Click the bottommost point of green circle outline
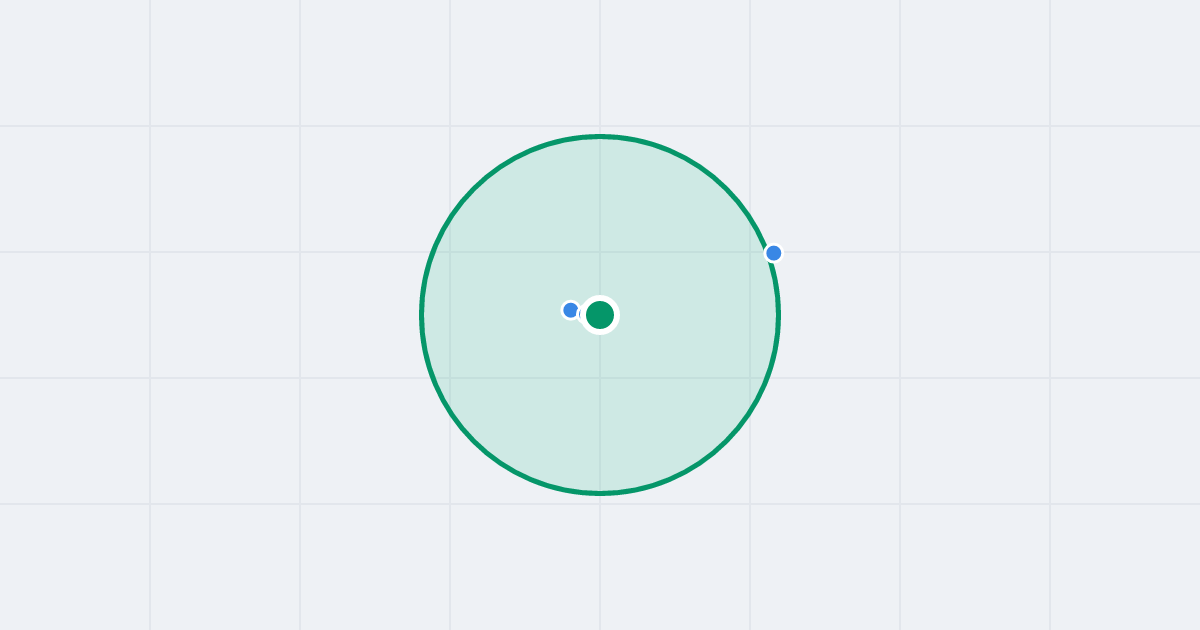The height and width of the screenshot is (630, 1200). click(600, 493)
